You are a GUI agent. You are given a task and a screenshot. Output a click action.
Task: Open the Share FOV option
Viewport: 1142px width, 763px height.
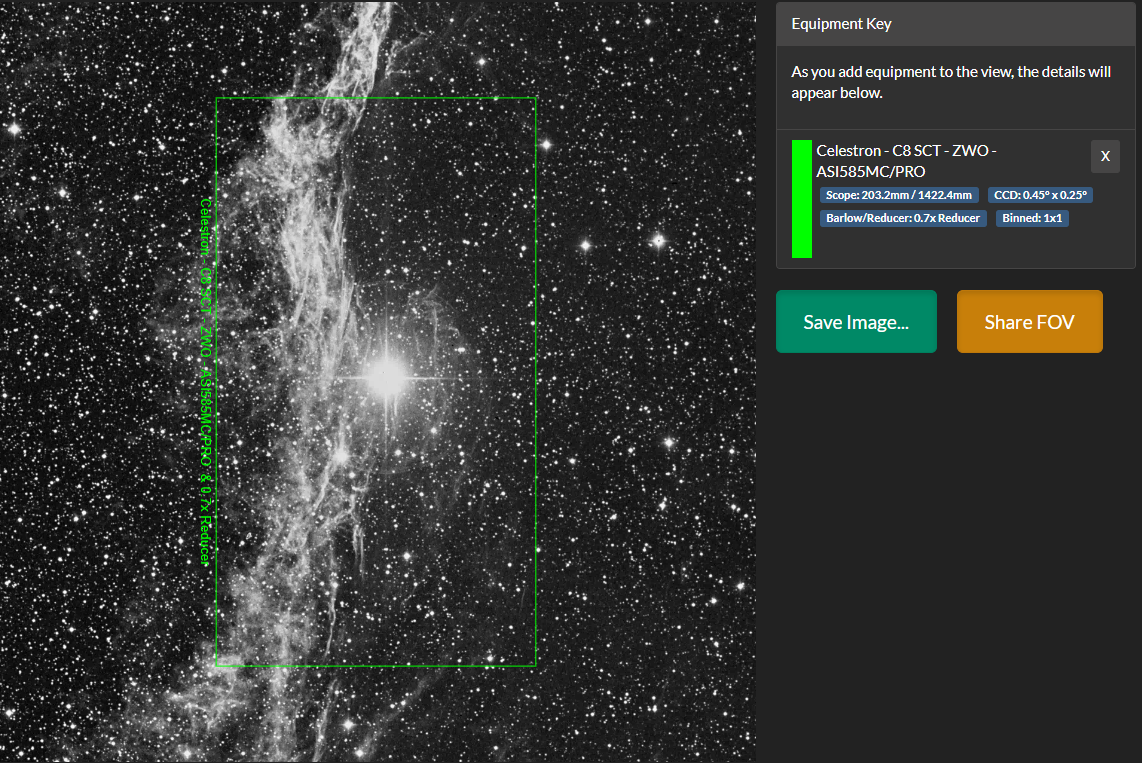tap(1029, 322)
